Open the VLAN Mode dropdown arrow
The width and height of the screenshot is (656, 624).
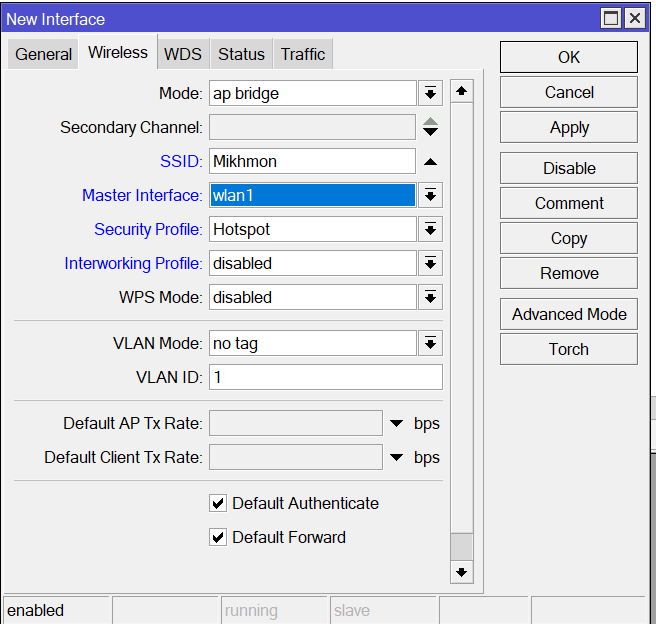pos(430,343)
